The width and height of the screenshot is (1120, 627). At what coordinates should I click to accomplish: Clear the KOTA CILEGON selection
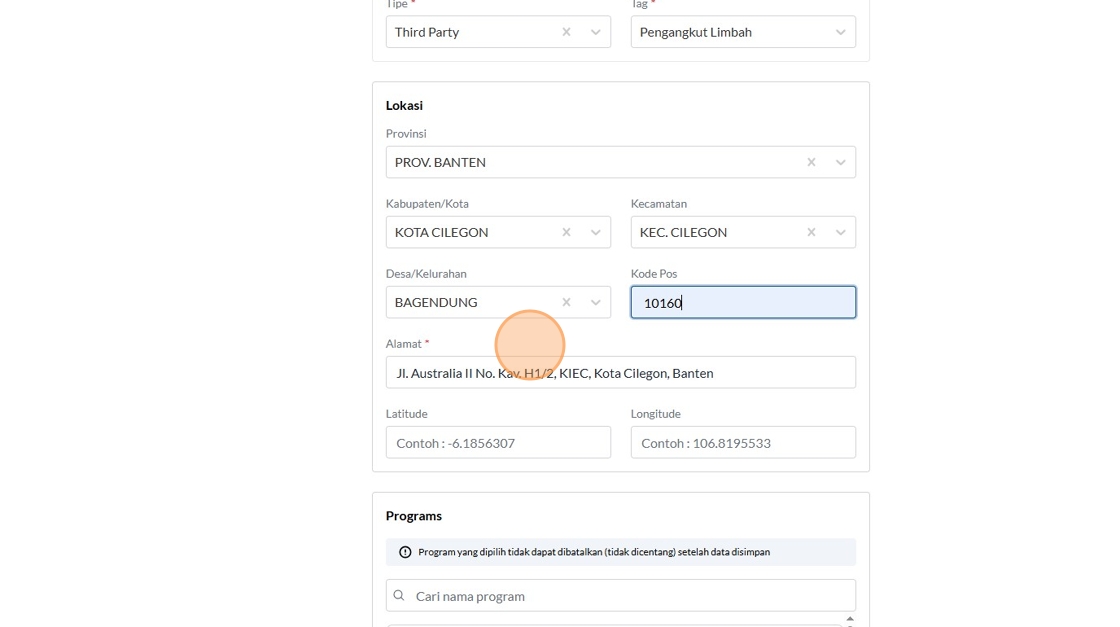tap(566, 232)
